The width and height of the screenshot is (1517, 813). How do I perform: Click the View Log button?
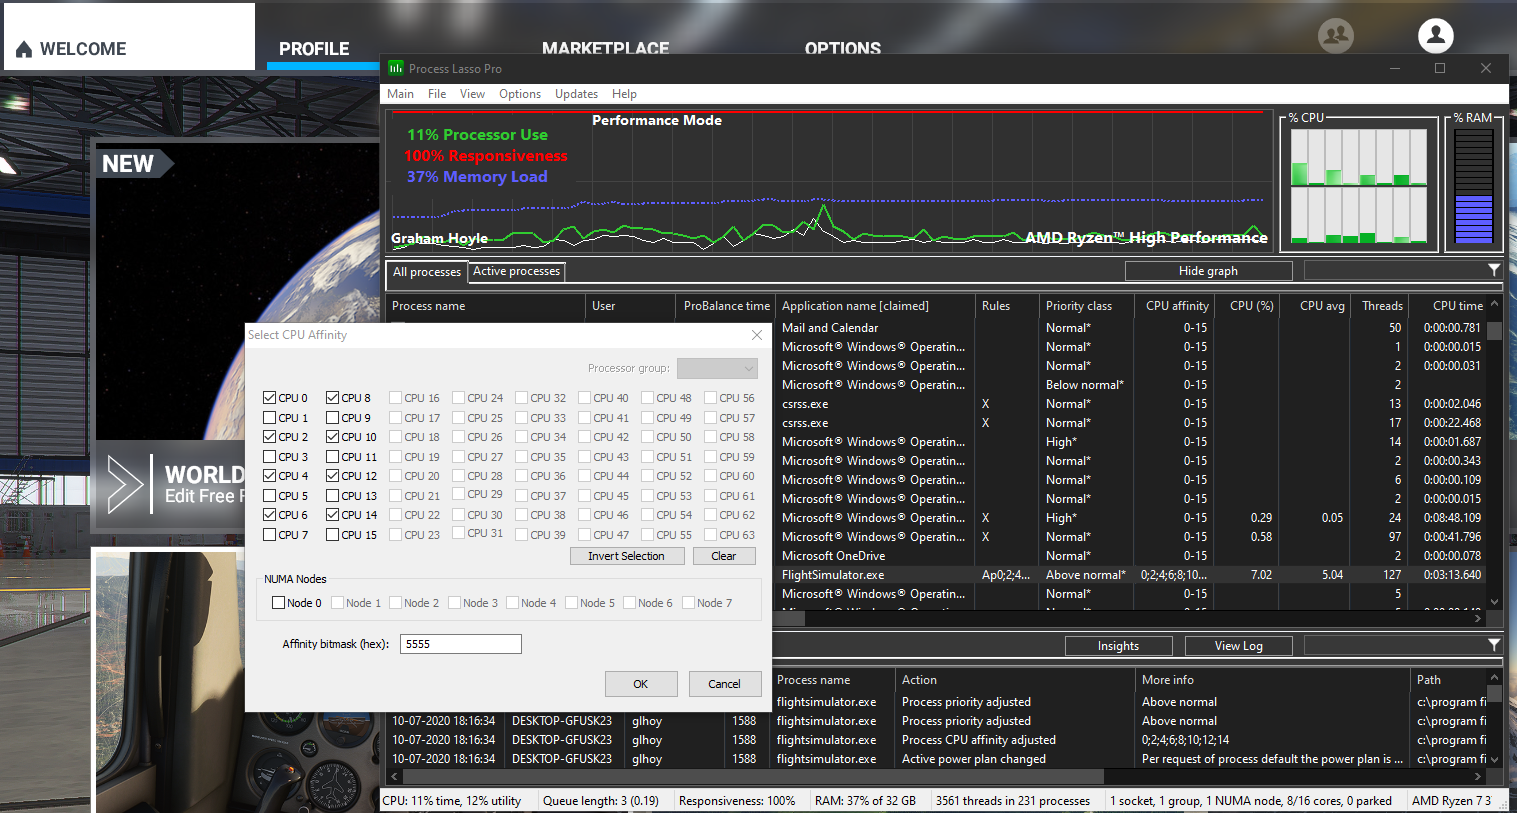1238,646
